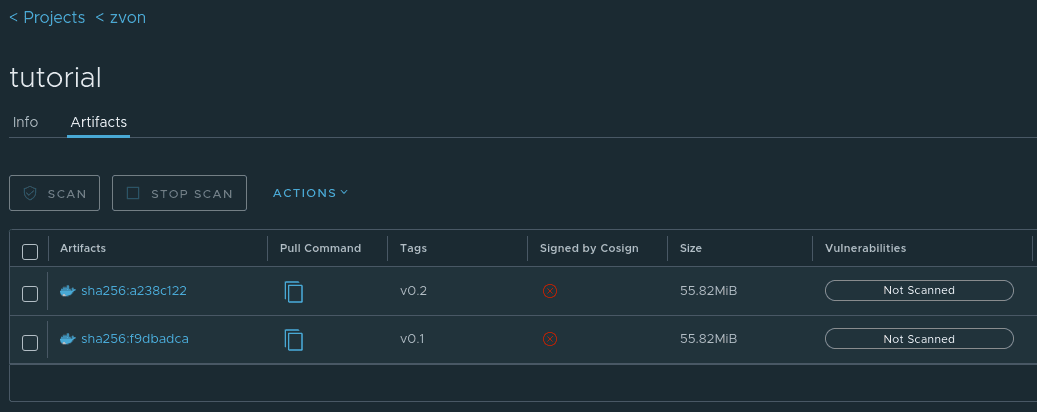Image resolution: width=1037 pixels, height=412 pixels.
Task: Copy pull command for sha256:f9dbadca
Action: (x=293, y=340)
